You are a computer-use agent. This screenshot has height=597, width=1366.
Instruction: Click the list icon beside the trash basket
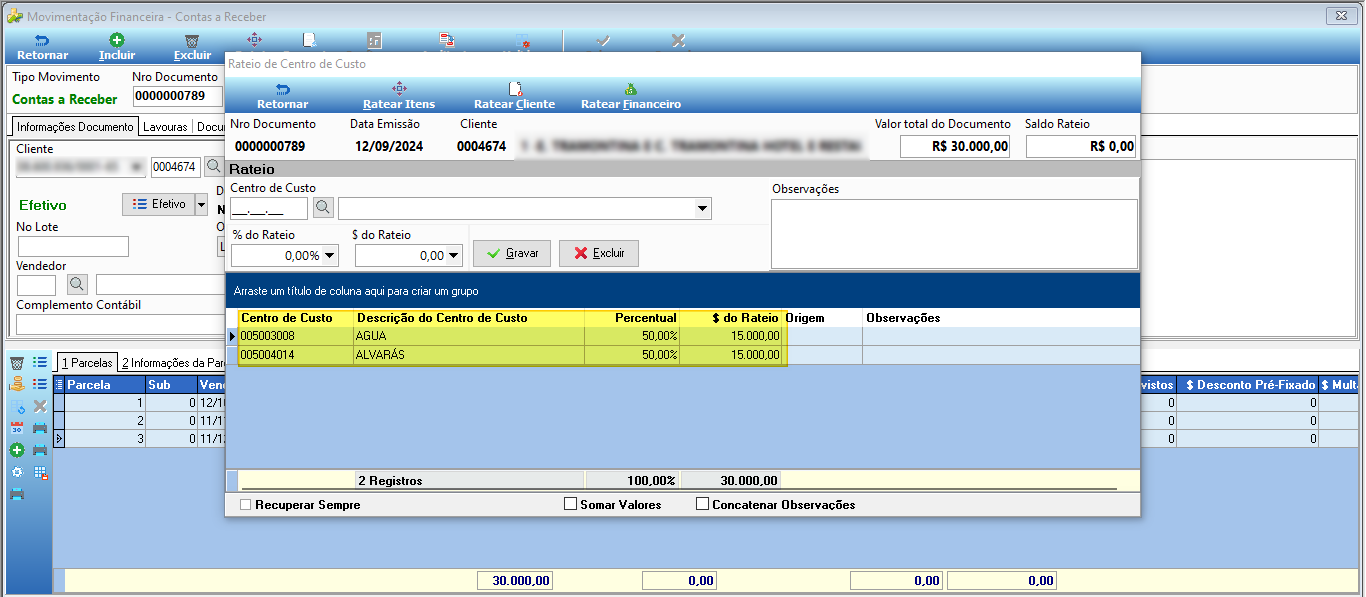[x=40, y=362]
